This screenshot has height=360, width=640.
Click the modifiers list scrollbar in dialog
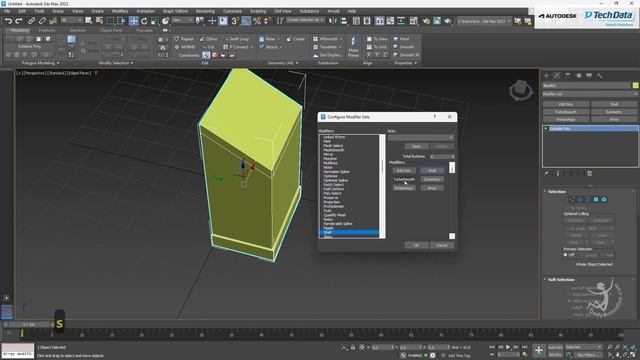[x=382, y=187]
